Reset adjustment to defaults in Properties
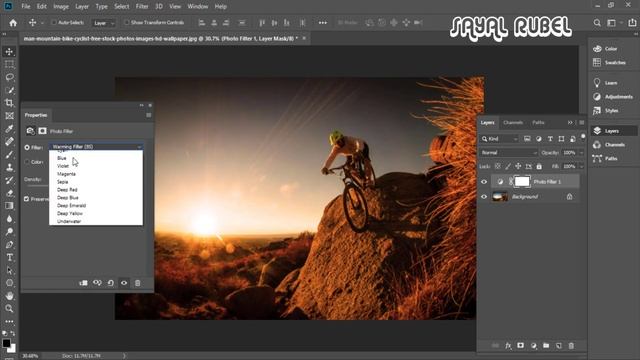 (111, 283)
